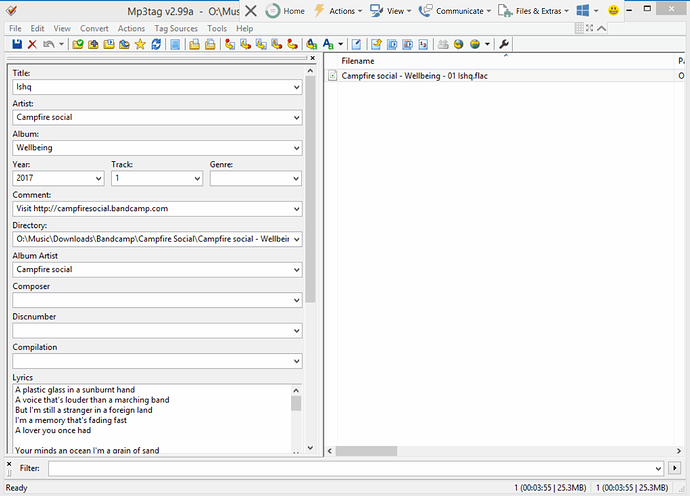This screenshot has width=690, height=496.
Task: Open the undo history dropdown arrow
Action: coord(61,44)
